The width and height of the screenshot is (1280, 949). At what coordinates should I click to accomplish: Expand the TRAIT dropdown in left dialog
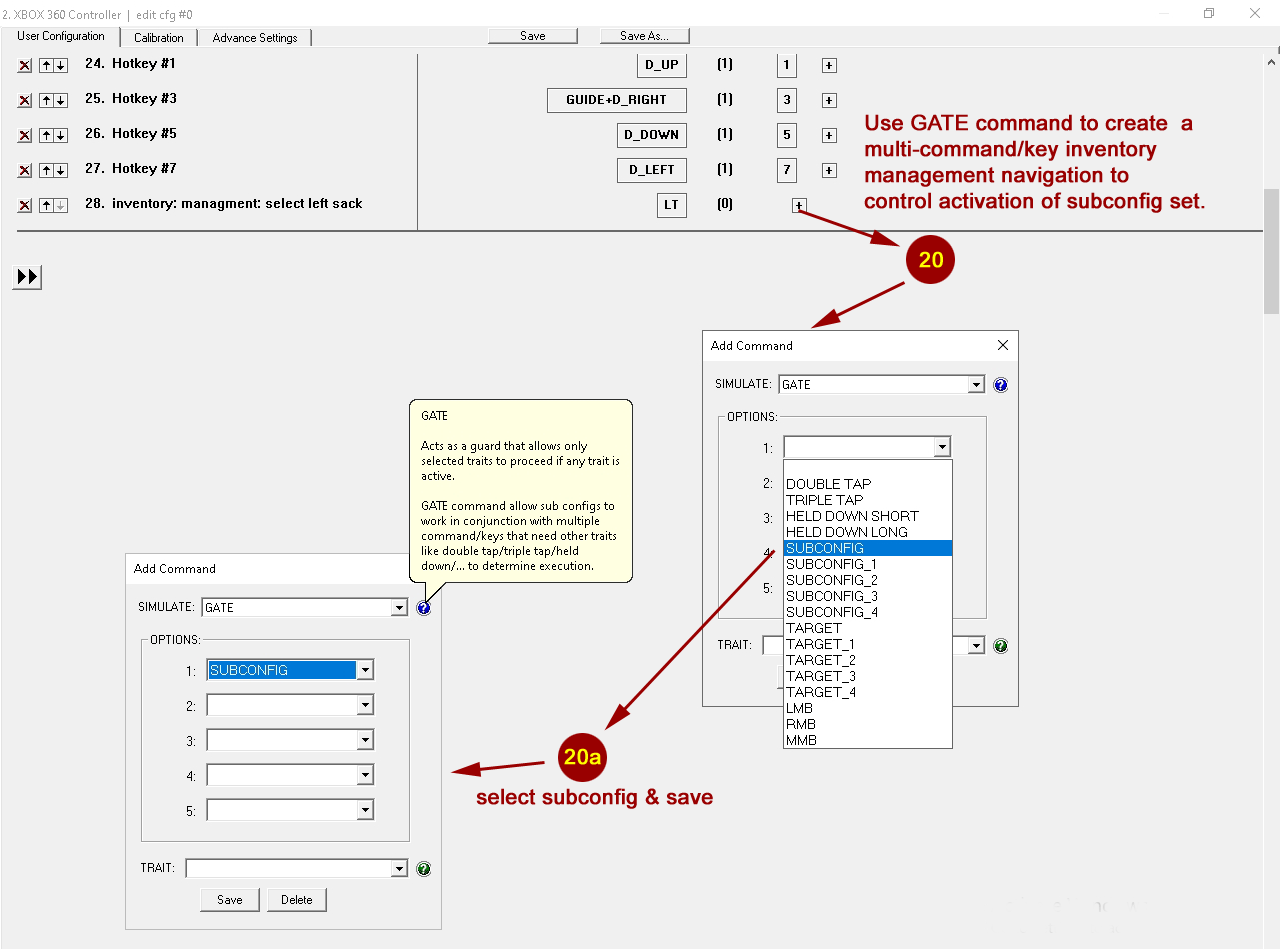pyautogui.click(x=399, y=869)
